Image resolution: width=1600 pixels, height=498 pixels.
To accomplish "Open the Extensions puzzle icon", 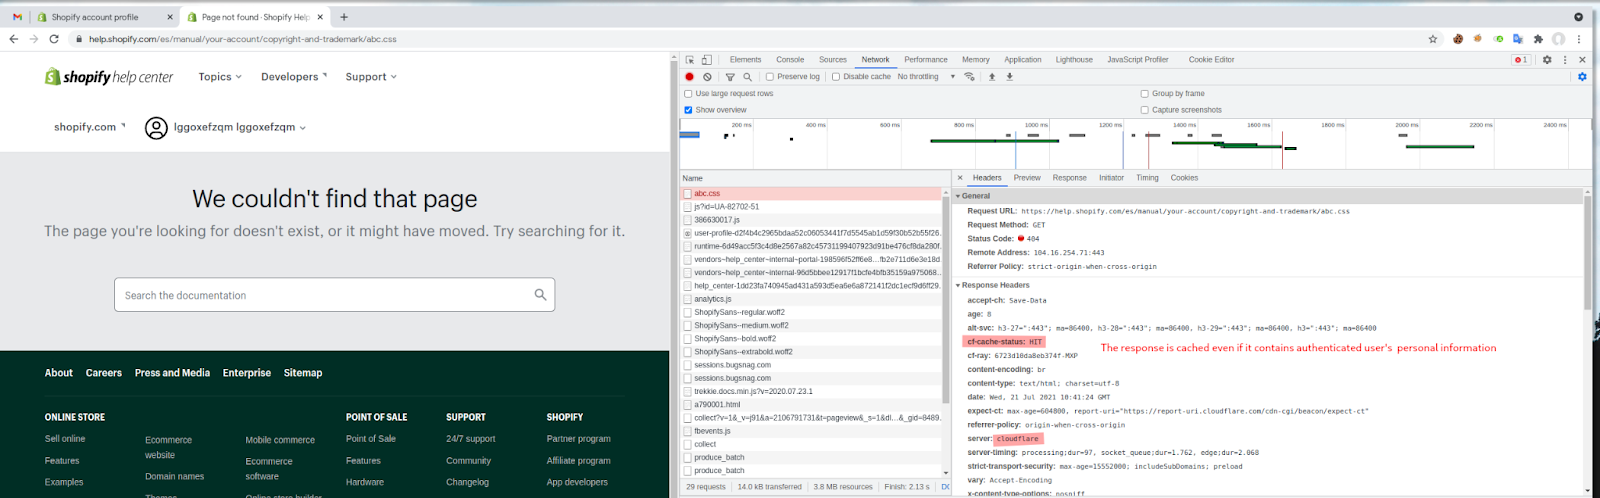I will [1538, 39].
